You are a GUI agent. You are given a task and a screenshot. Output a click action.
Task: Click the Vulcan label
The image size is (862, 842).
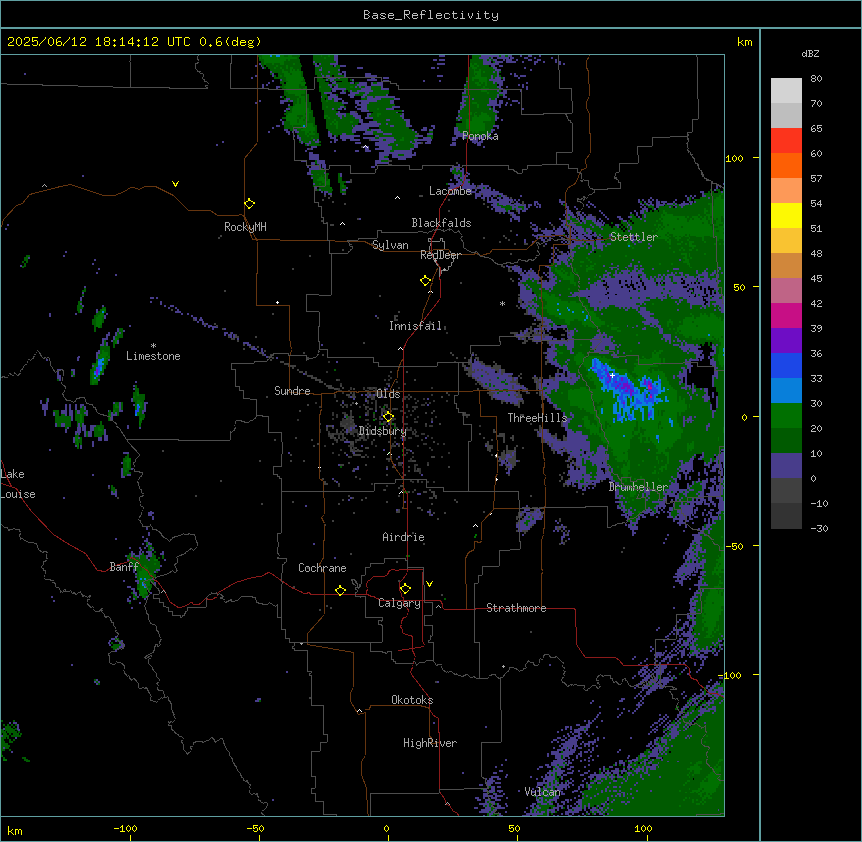click(x=542, y=792)
